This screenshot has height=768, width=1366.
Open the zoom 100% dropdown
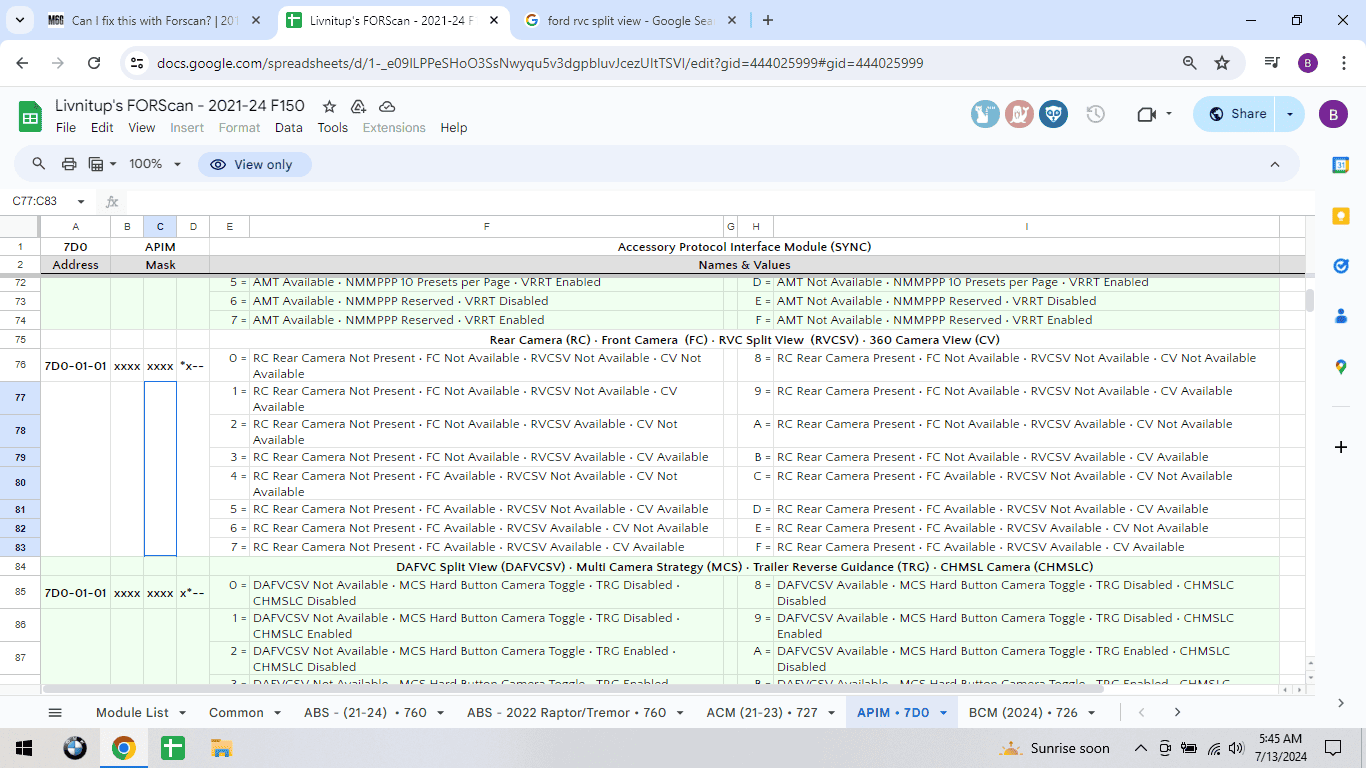(155, 164)
